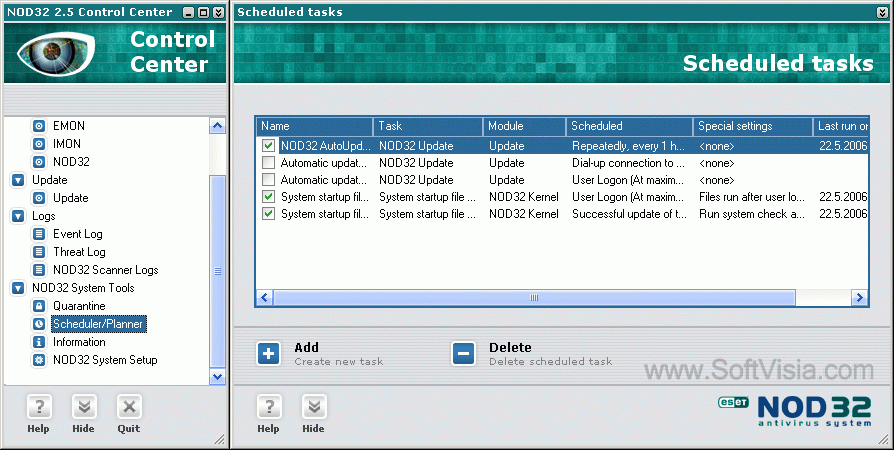Uncheck startup file task after Successful update
This screenshot has height=450, width=894.
click(269, 214)
